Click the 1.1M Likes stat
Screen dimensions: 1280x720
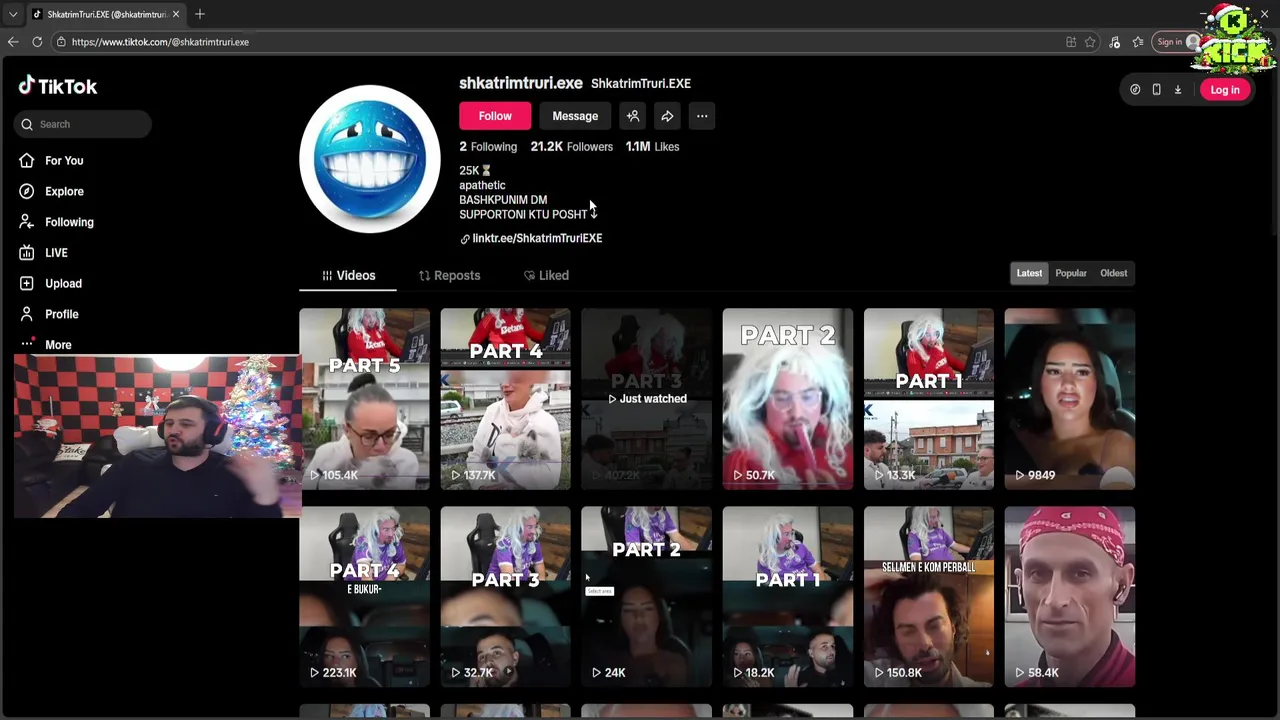point(652,147)
